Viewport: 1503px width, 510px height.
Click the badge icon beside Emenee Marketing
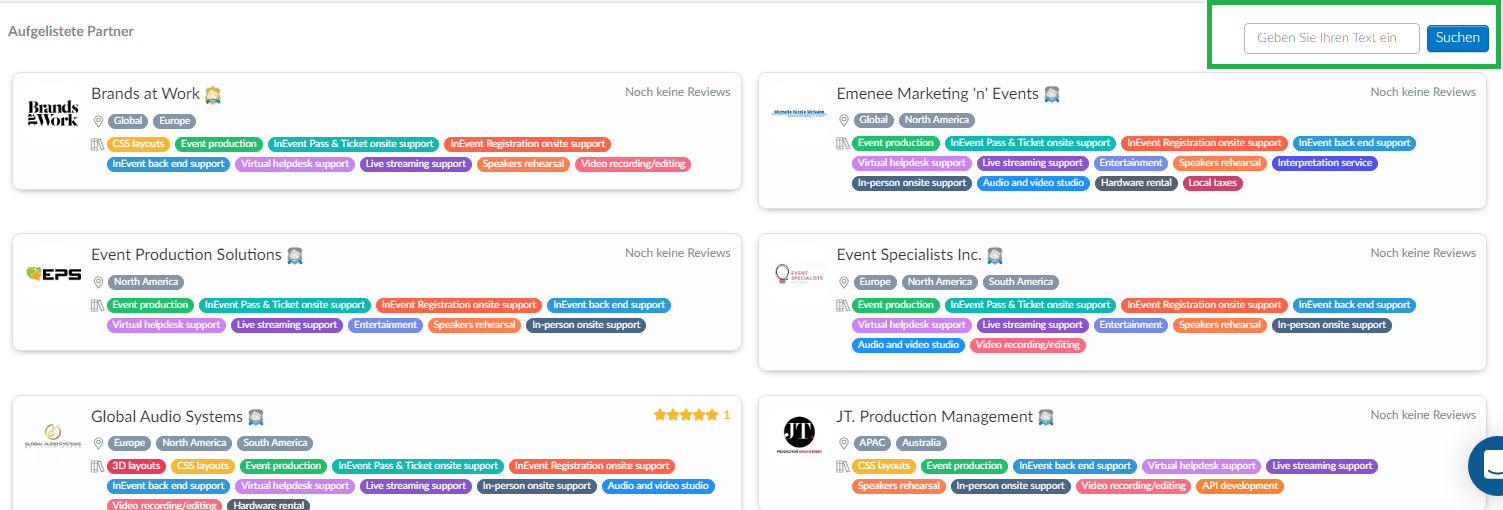[1052, 94]
